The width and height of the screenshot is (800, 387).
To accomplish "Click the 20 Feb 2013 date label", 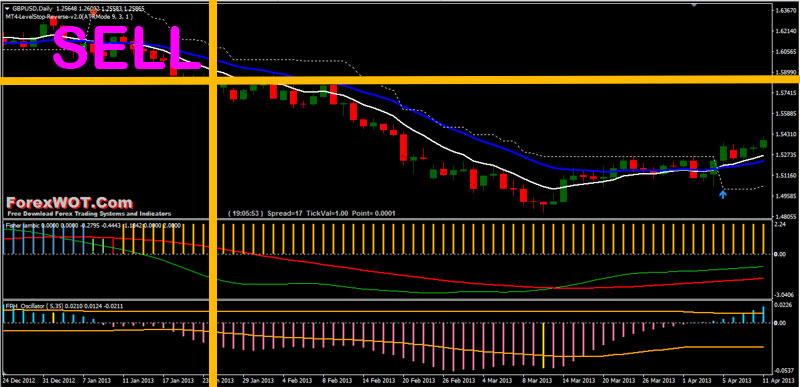I will tap(418, 381).
